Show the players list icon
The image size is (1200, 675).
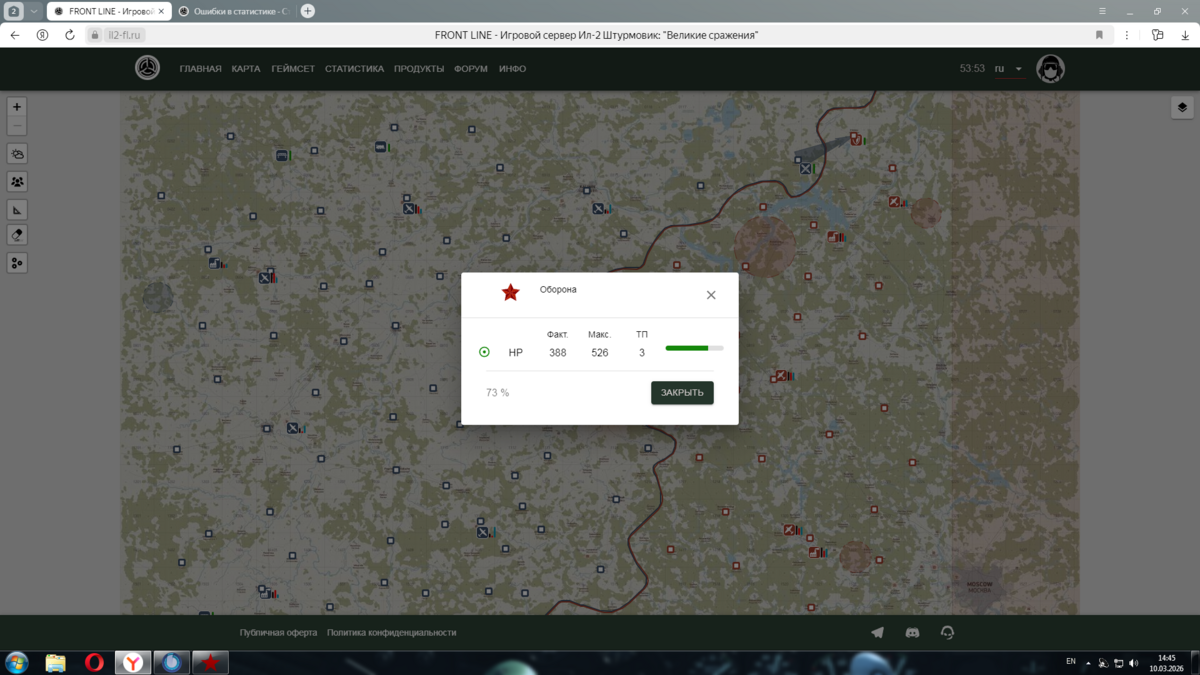(x=17, y=182)
